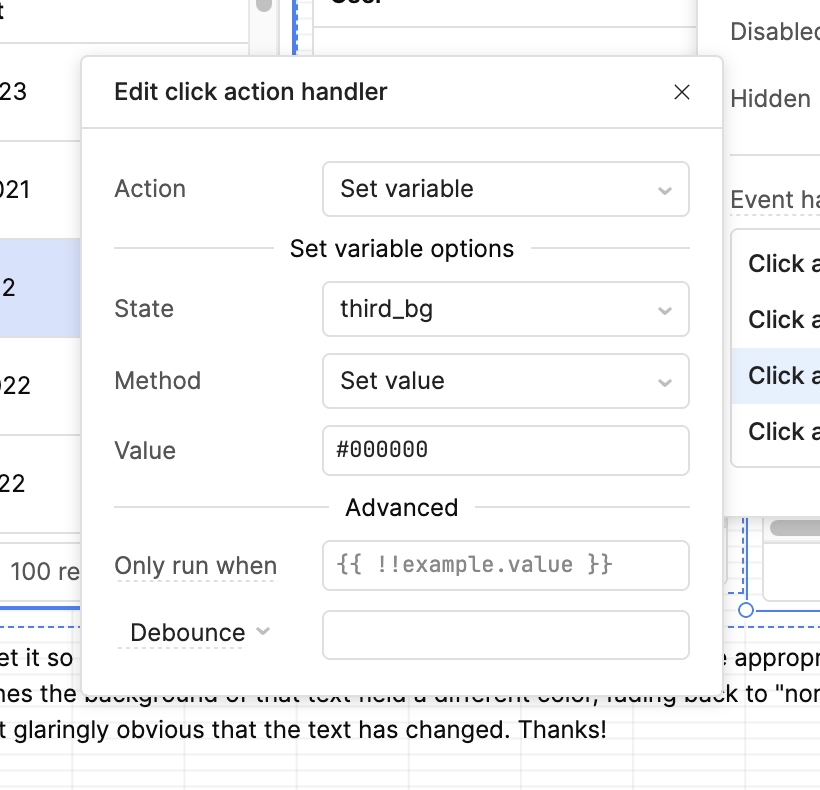The width and height of the screenshot is (820, 790).
Task: Click the table row ending in 021
Action: point(40,189)
